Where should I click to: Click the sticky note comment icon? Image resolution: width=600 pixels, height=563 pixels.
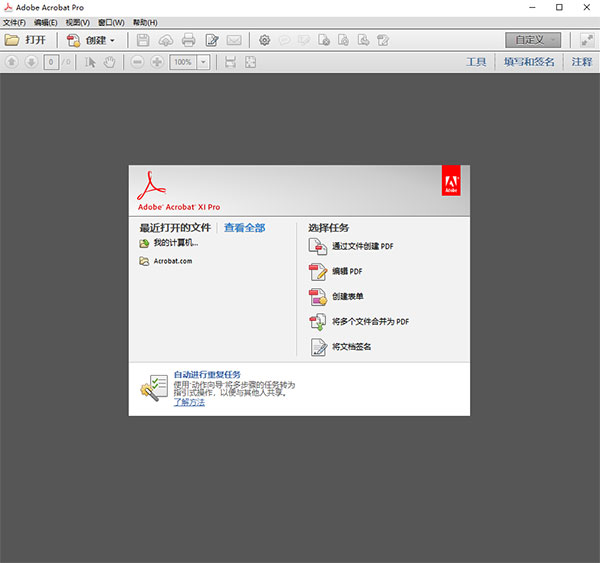284,40
